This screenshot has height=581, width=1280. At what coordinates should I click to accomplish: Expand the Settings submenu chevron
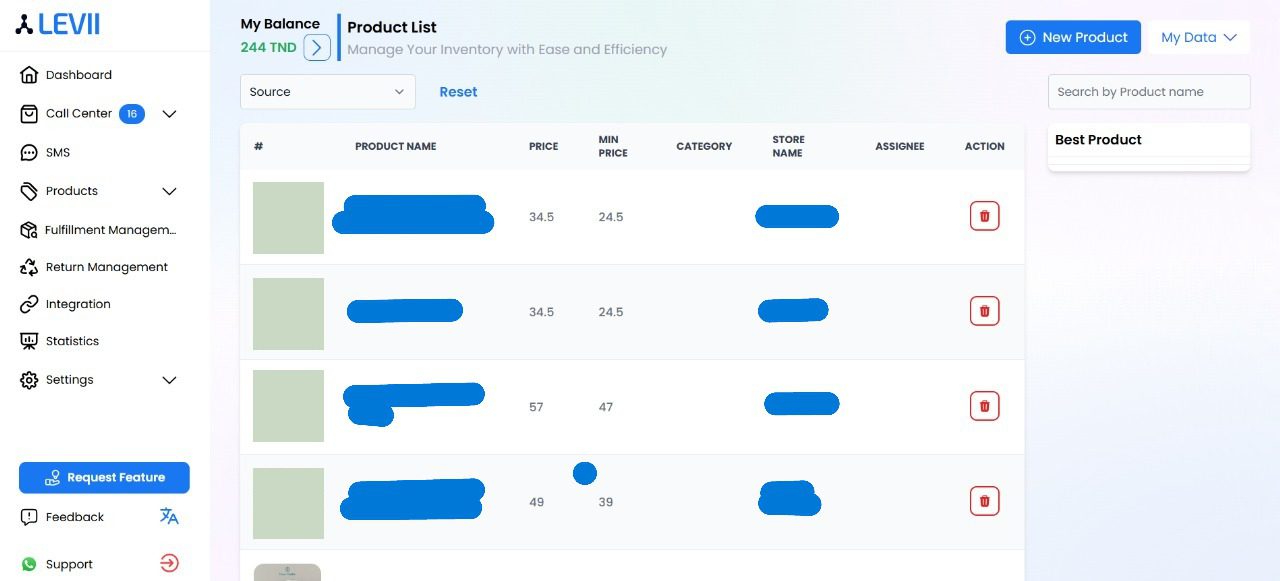tap(169, 380)
